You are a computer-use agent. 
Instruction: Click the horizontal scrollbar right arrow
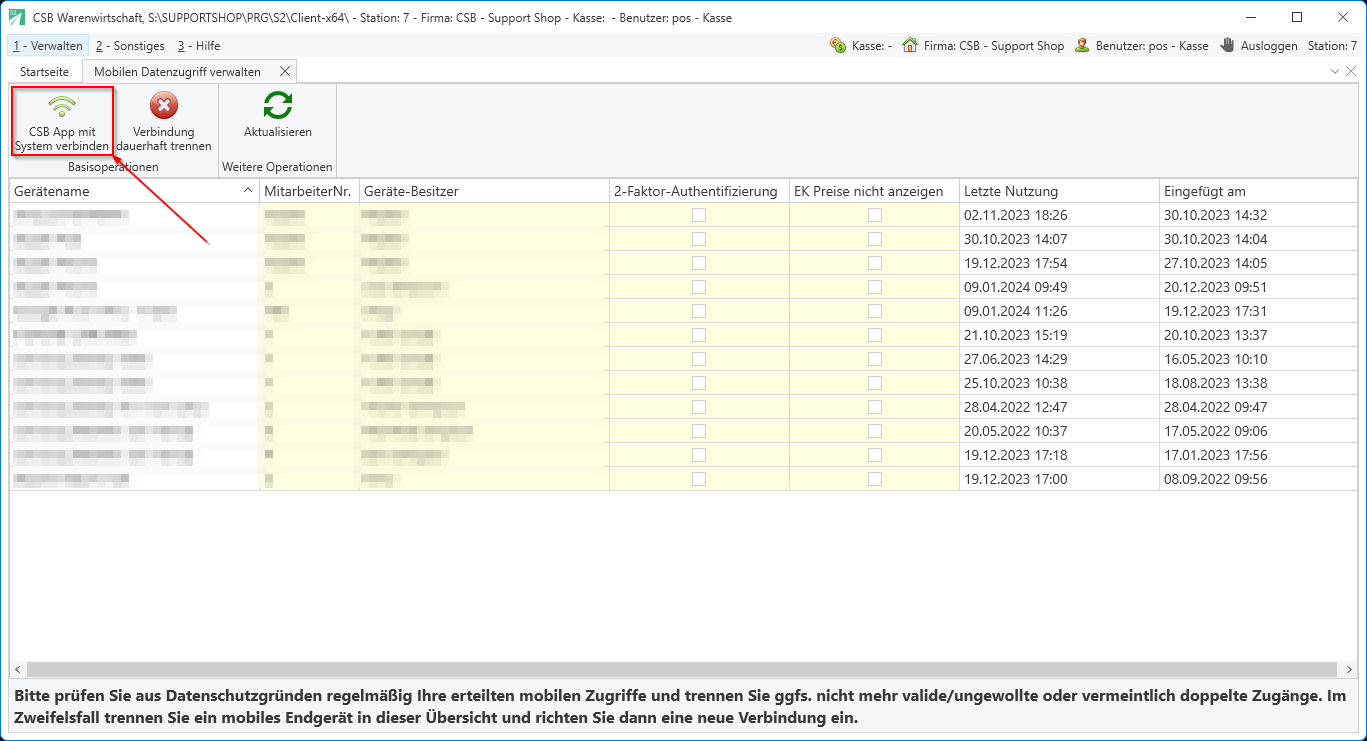tap(1348, 670)
